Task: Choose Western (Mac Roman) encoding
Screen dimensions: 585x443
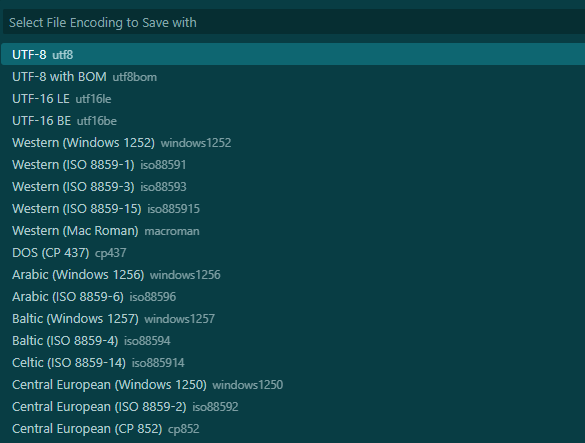Action: (x=293, y=231)
